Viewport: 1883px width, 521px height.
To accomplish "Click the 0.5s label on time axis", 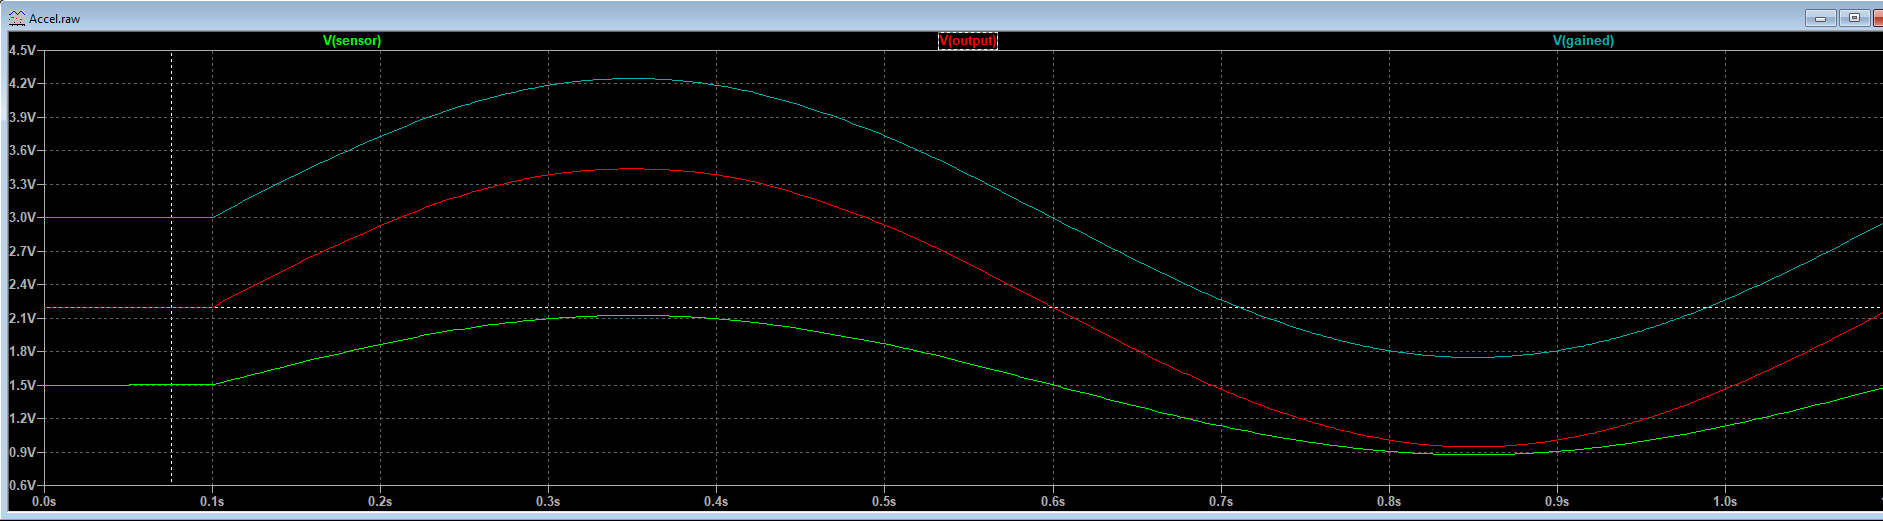I will click(x=884, y=501).
